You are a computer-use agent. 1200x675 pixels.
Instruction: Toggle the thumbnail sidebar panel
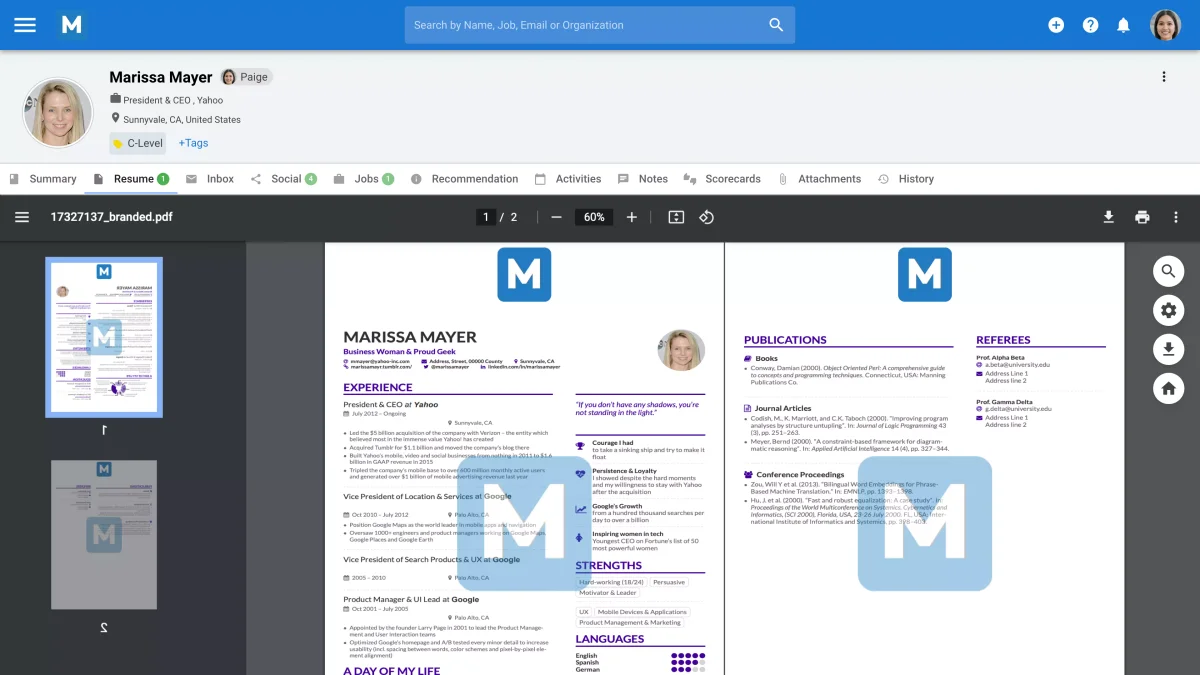coord(22,217)
